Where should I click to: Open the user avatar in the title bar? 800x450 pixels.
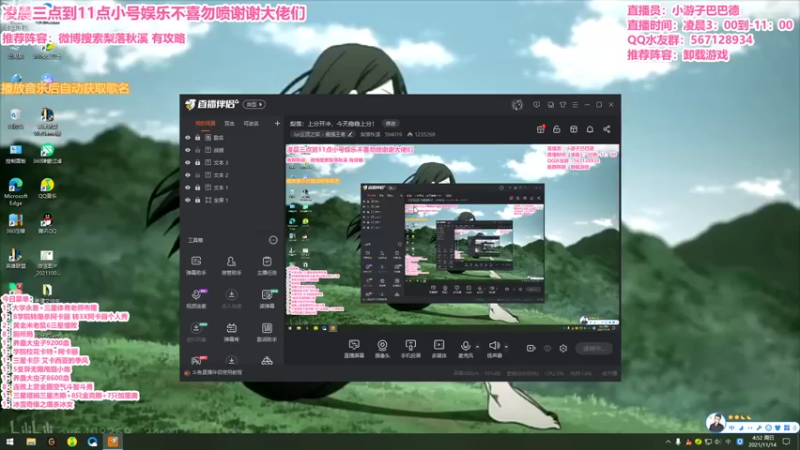(517, 105)
